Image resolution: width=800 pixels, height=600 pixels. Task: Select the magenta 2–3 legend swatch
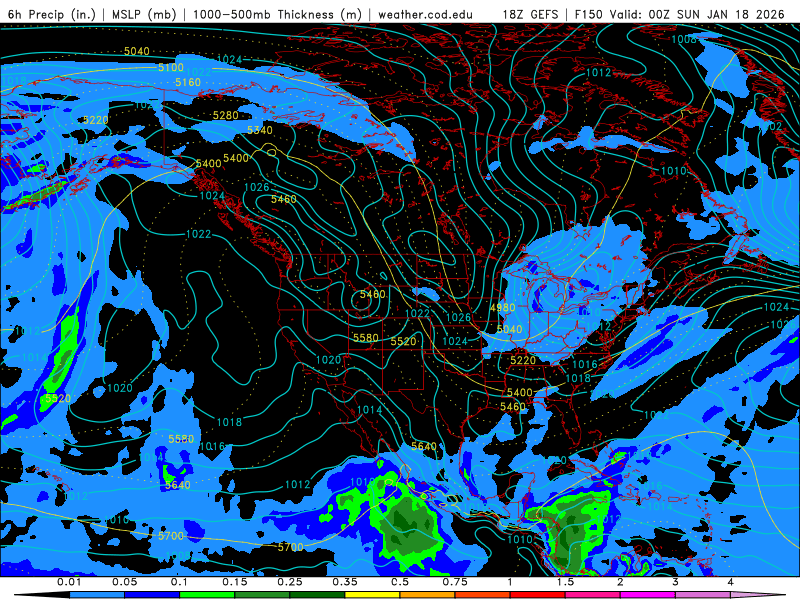648,595
